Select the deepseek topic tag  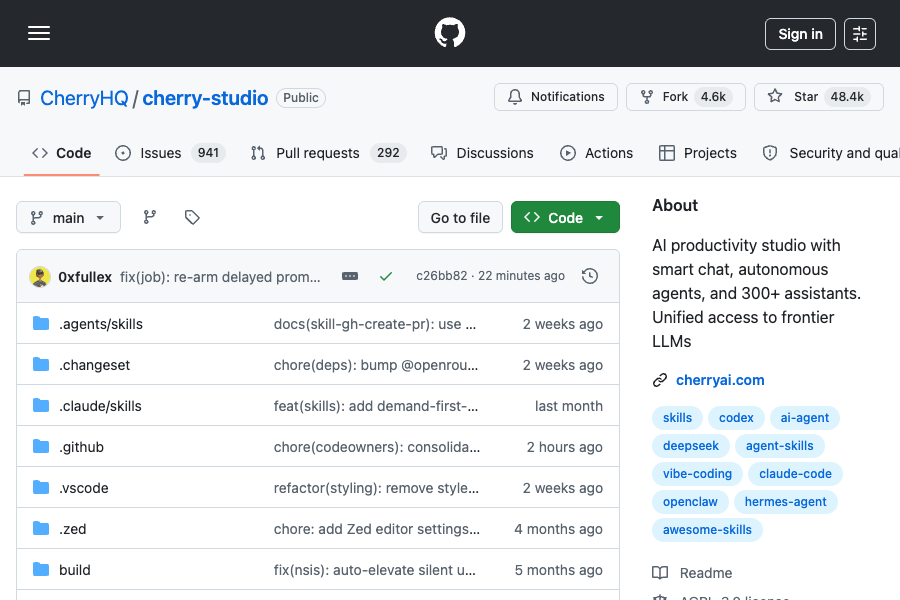690,446
